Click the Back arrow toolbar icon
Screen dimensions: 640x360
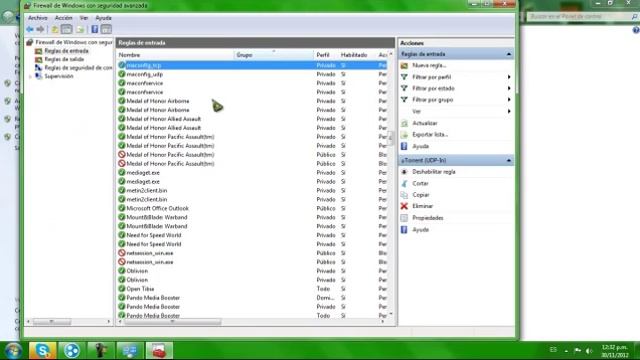(x=30, y=29)
